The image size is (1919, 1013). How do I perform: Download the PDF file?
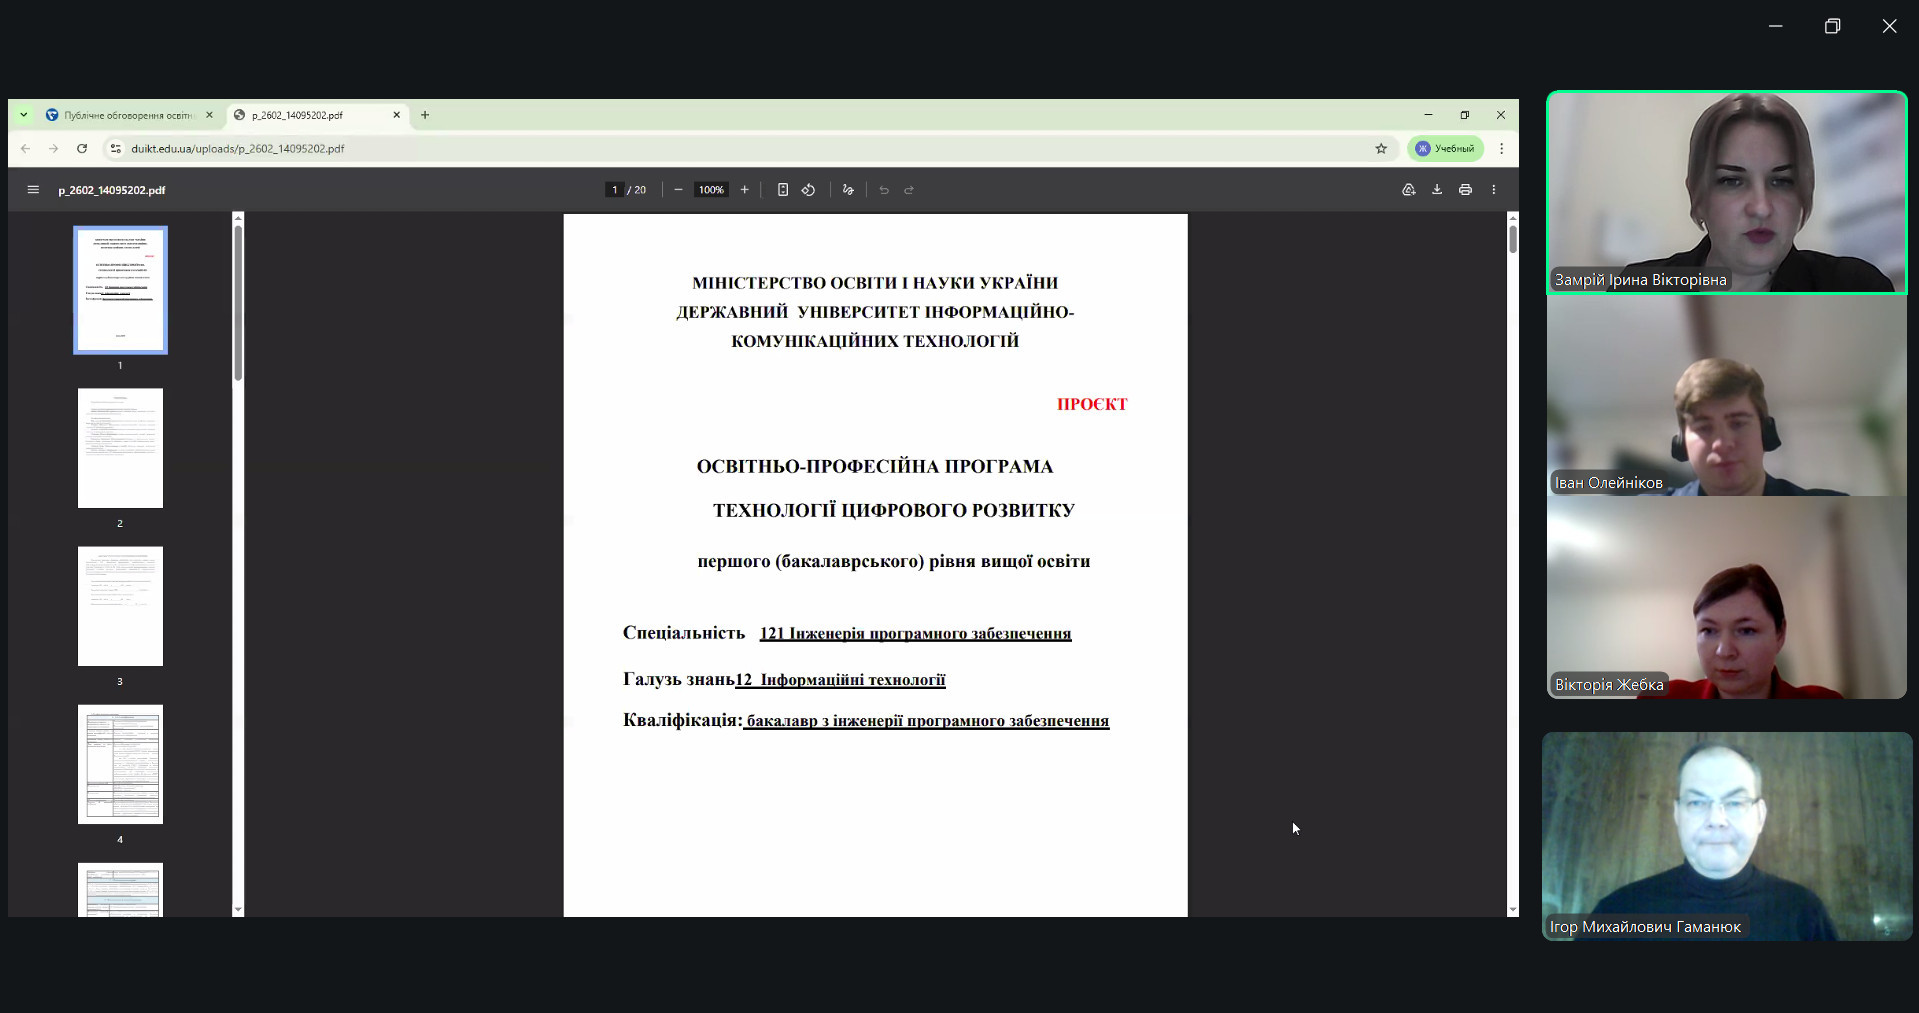tap(1437, 190)
